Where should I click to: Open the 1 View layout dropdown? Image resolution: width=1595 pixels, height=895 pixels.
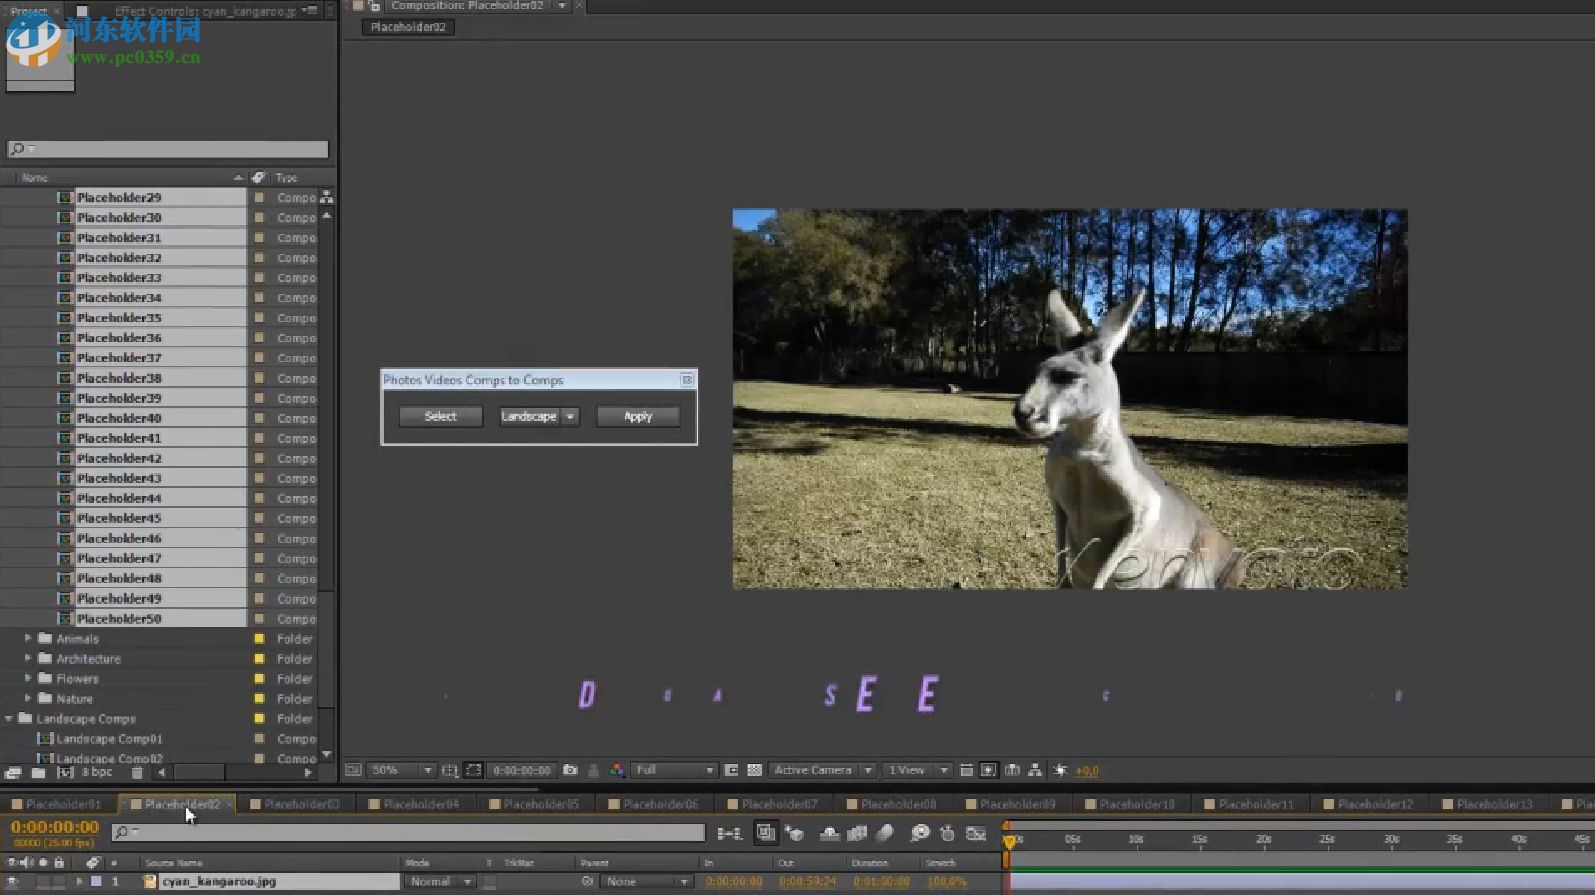tap(917, 770)
